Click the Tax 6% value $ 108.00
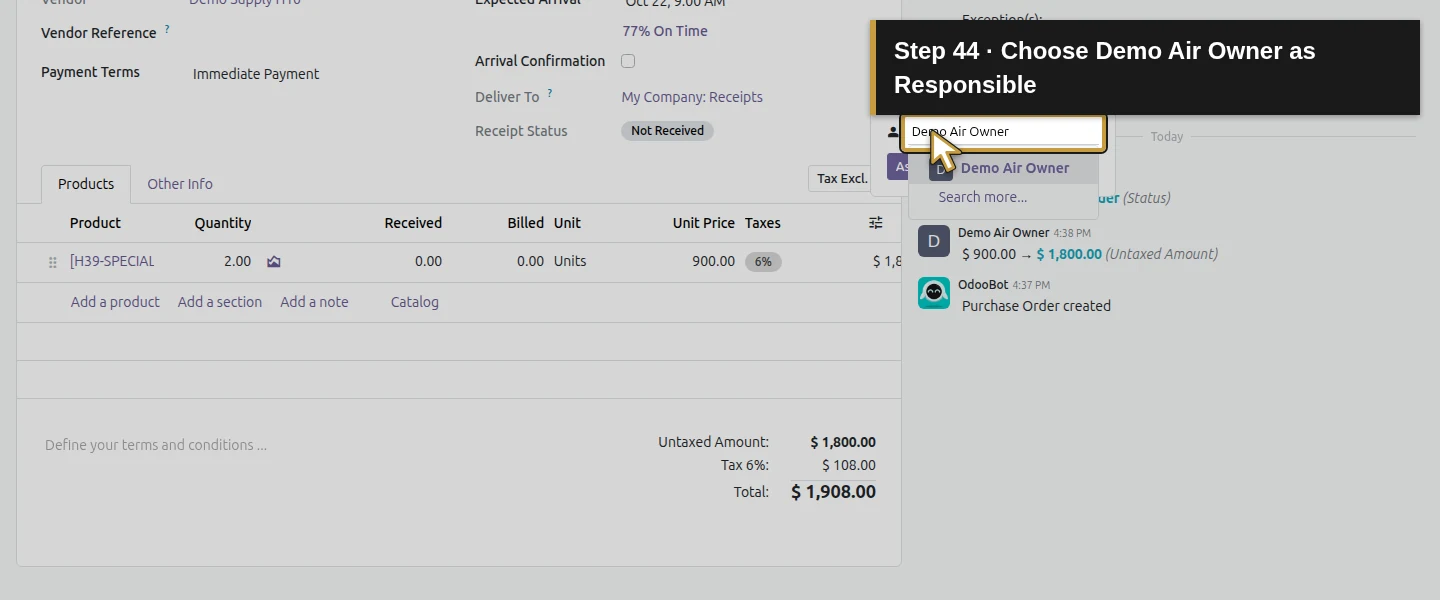This screenshot has width=1440, height=600. (849, 465)
